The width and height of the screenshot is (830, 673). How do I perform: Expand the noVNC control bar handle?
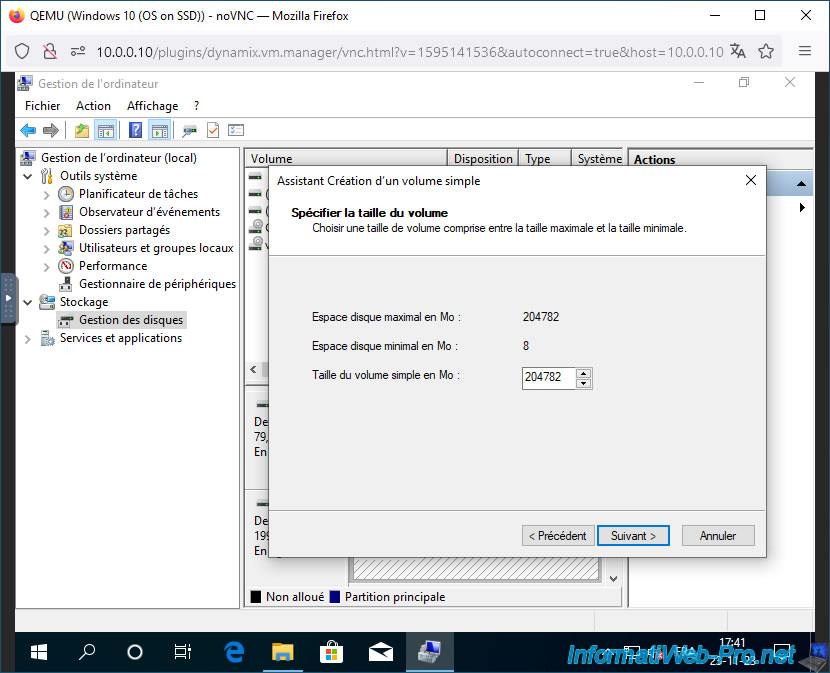point(8,299)
